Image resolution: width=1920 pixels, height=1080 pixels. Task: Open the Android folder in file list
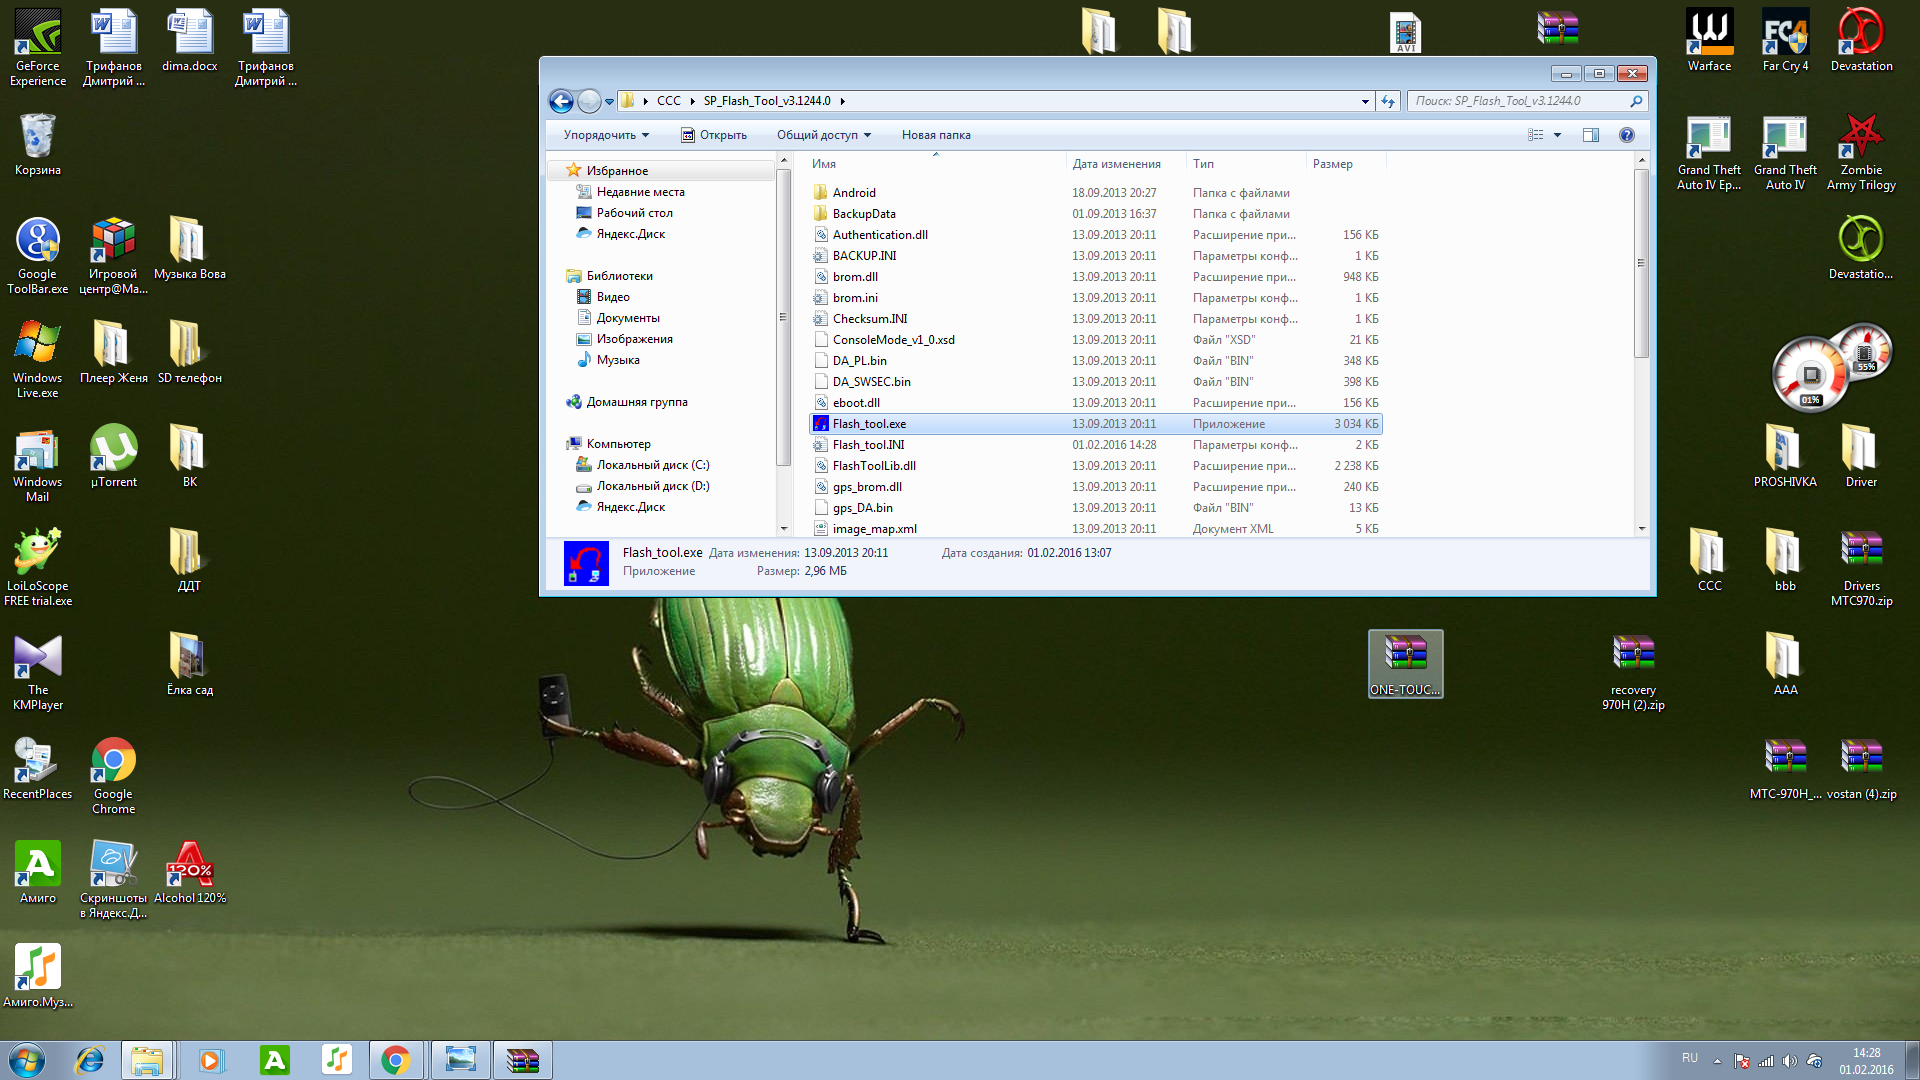pos(853,193)
